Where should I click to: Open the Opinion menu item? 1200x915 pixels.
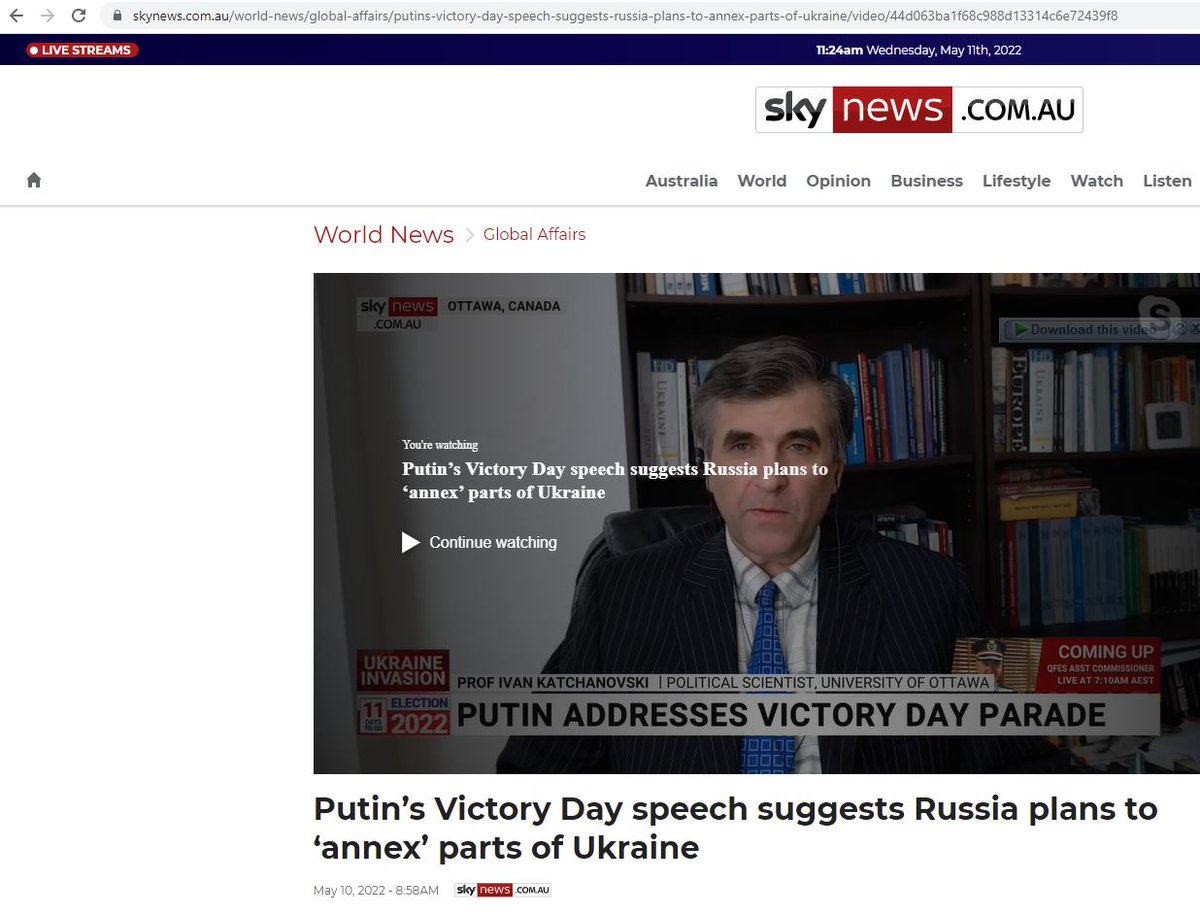pos(838,181)
